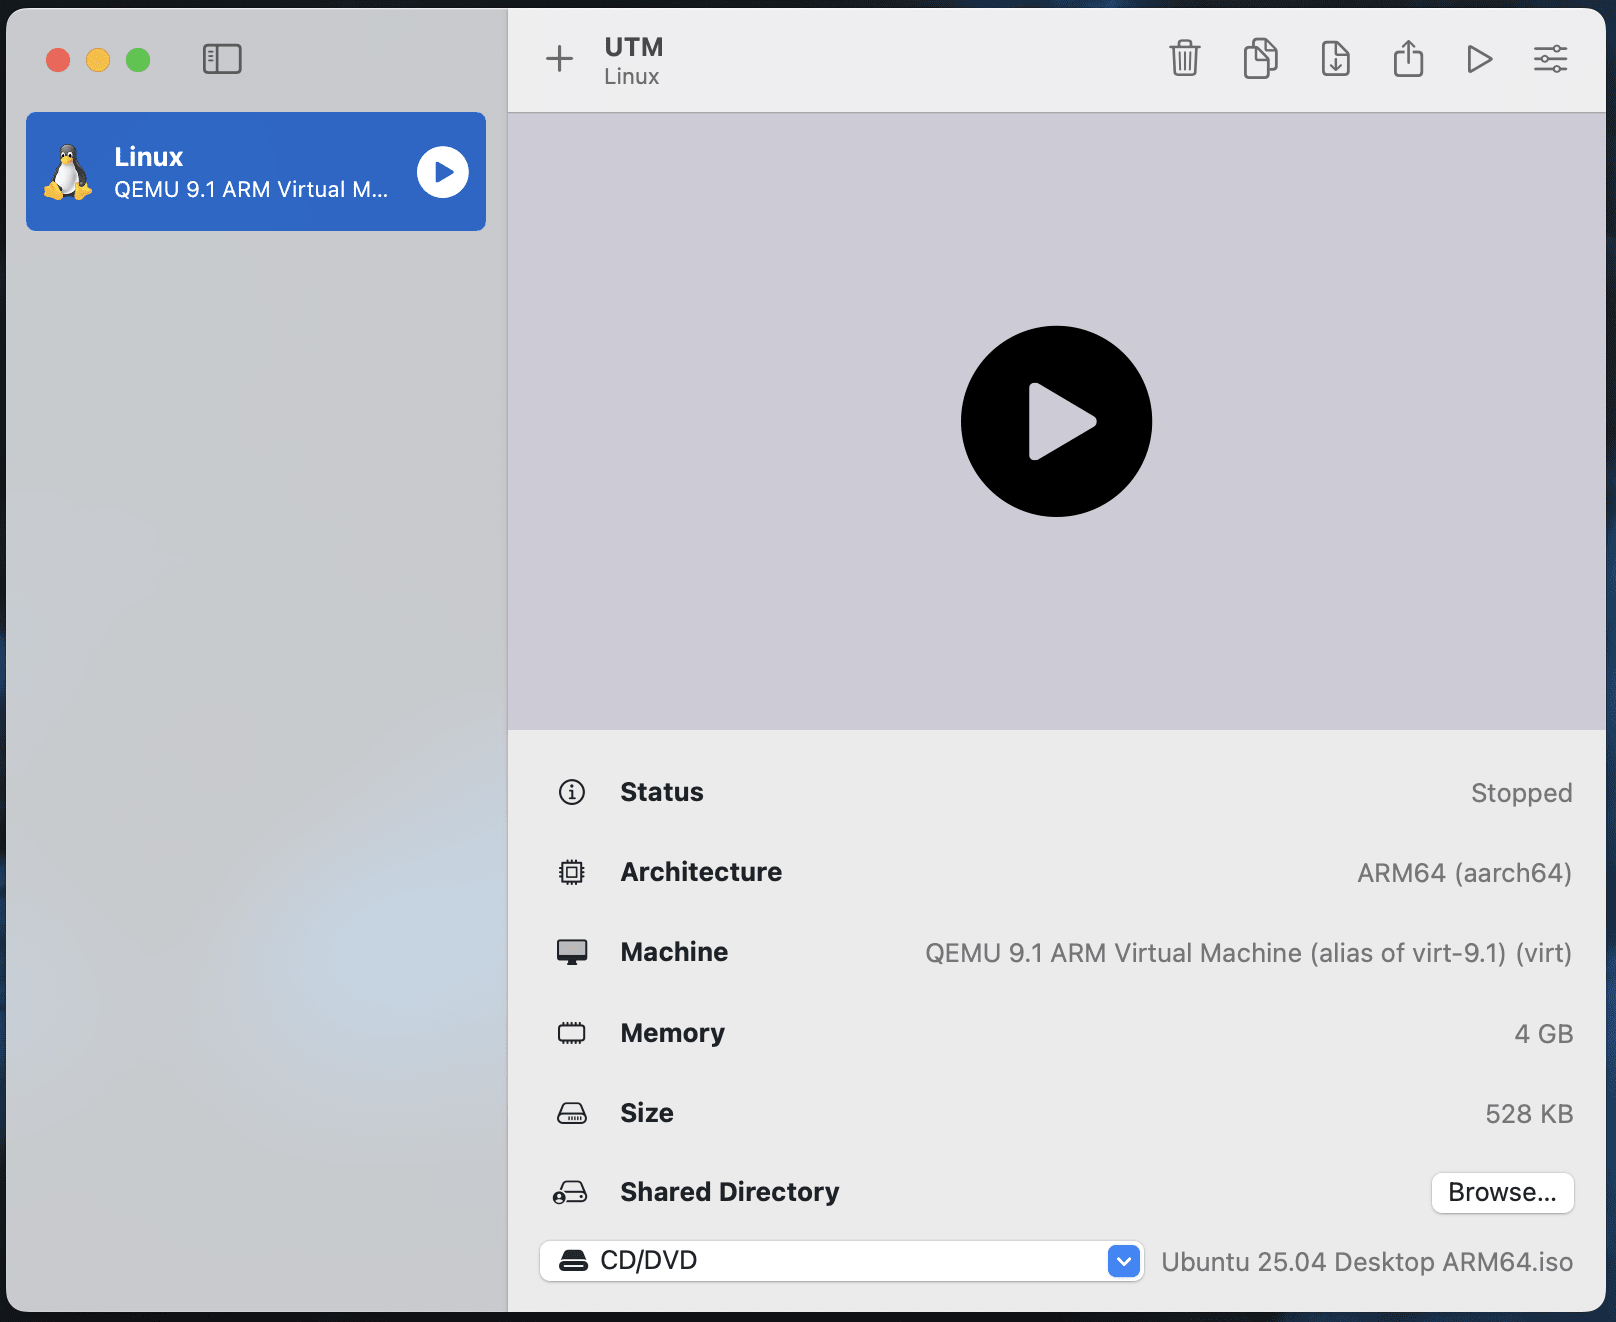Click the Architecture chip icon

[x=572, y=872]
